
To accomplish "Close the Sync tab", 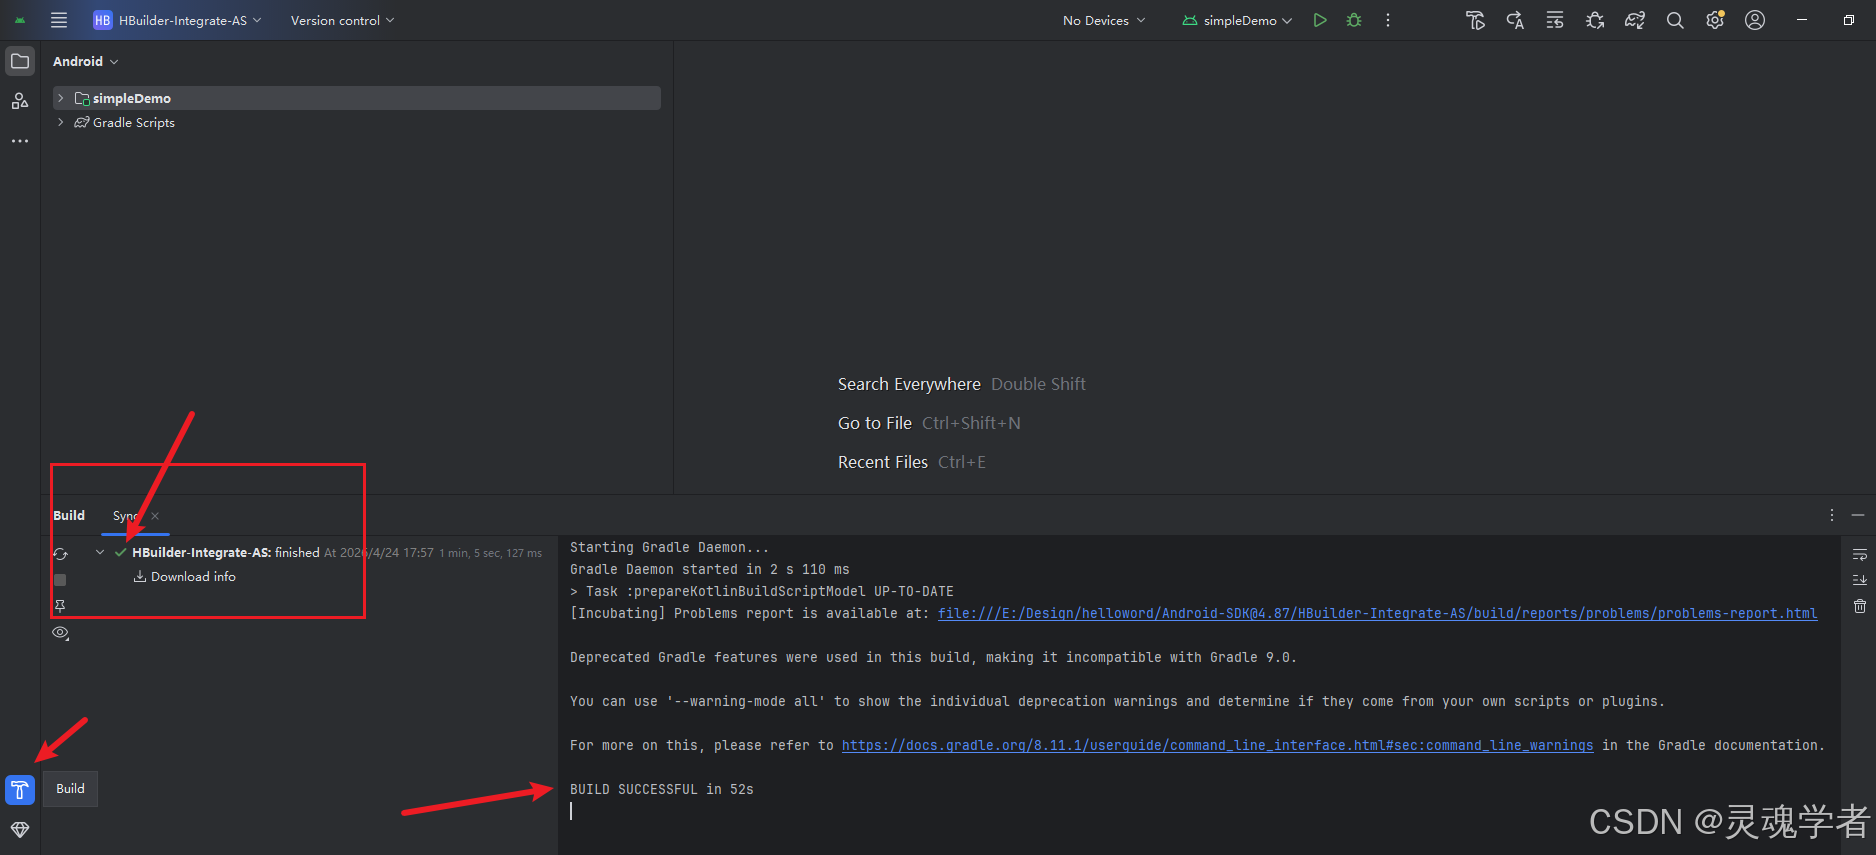I will coord(155,516).
